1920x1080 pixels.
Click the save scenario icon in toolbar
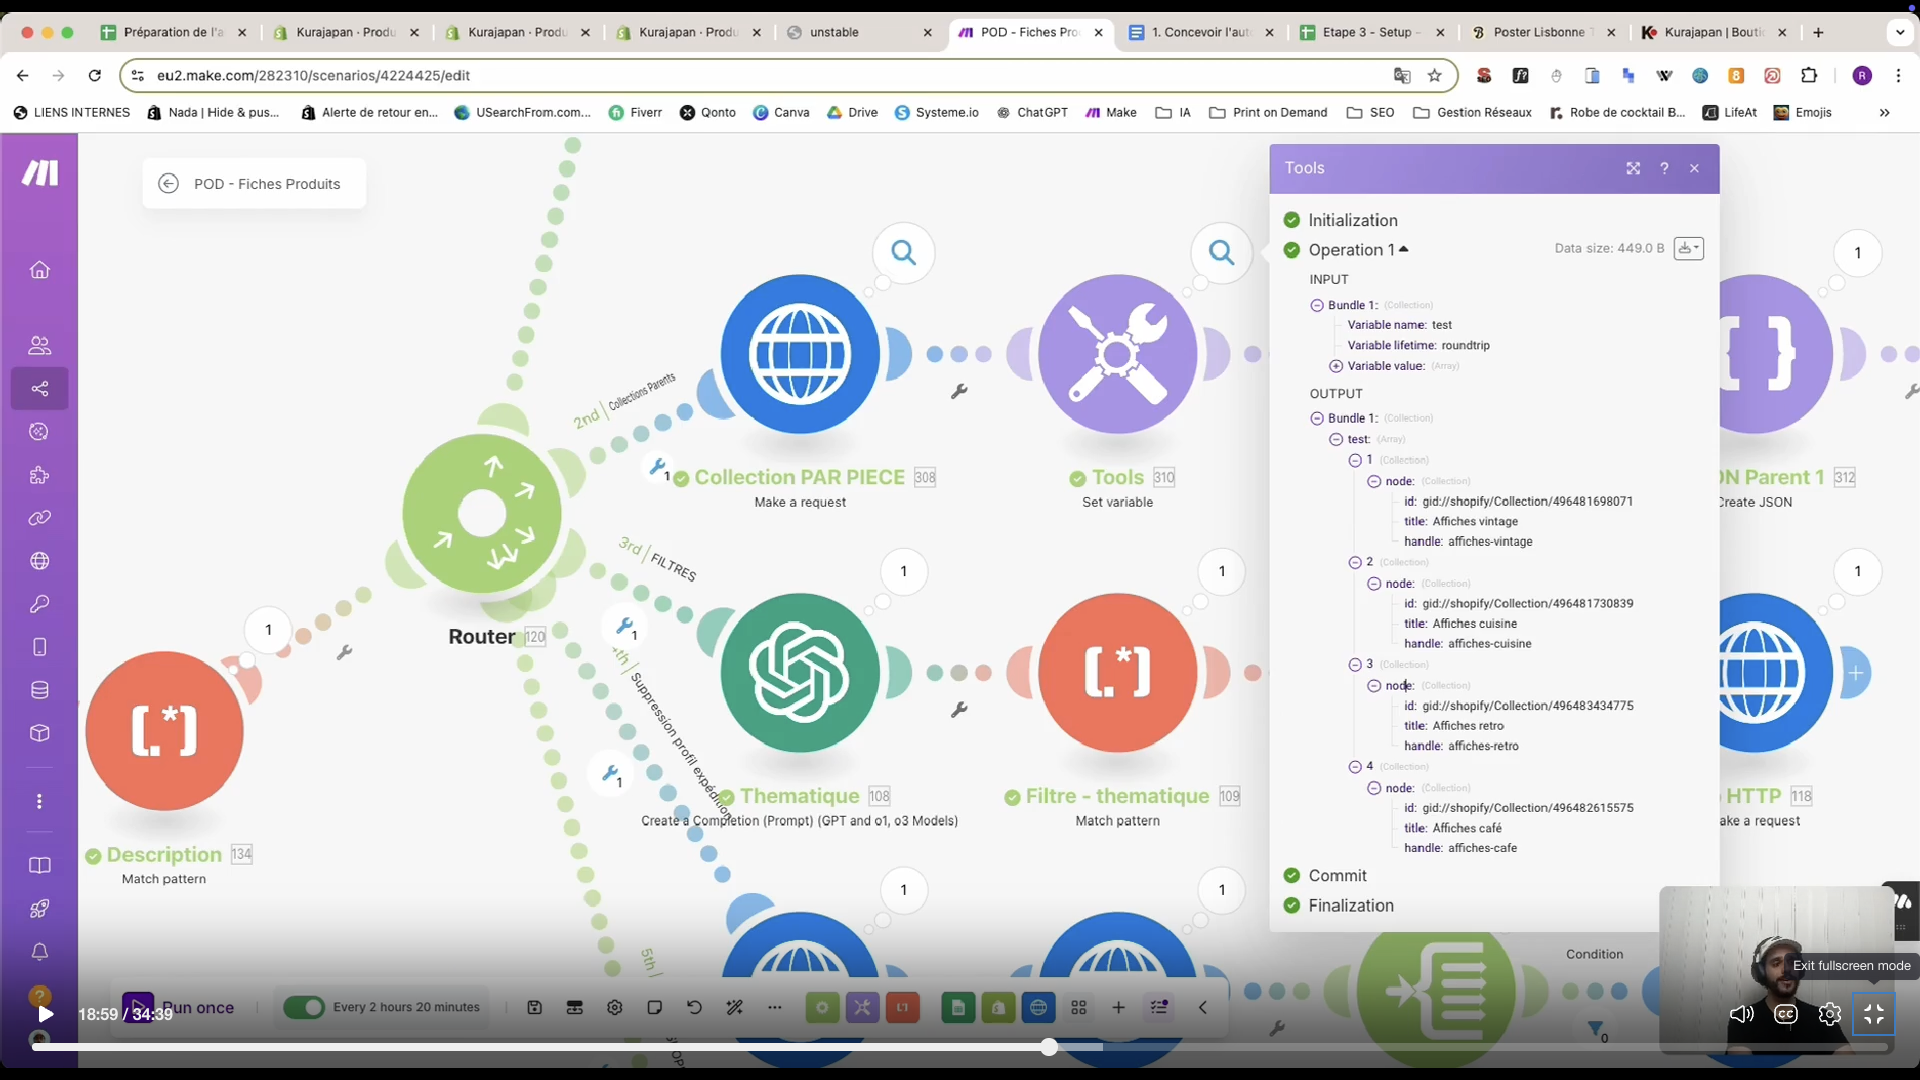(x=535, y=1007)
